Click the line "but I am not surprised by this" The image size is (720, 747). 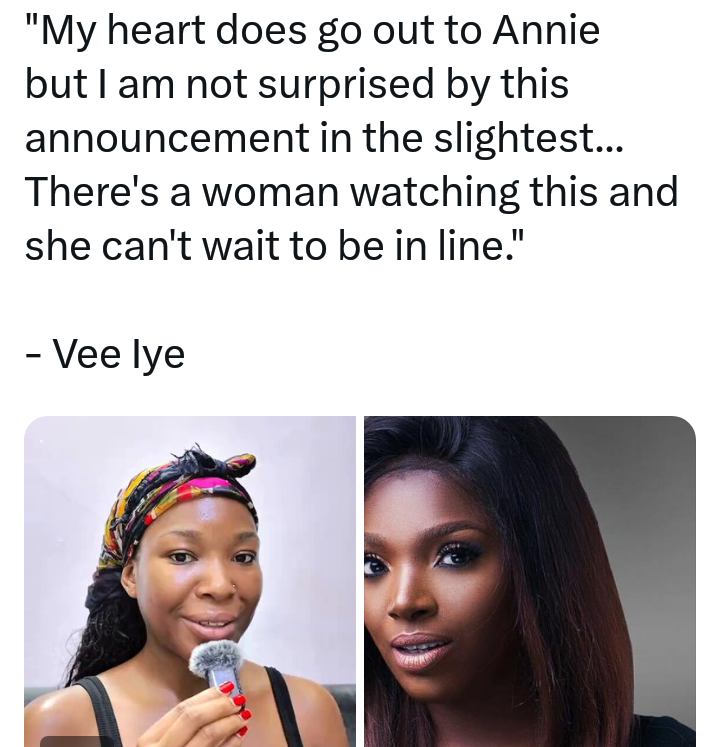pos(297,84)
